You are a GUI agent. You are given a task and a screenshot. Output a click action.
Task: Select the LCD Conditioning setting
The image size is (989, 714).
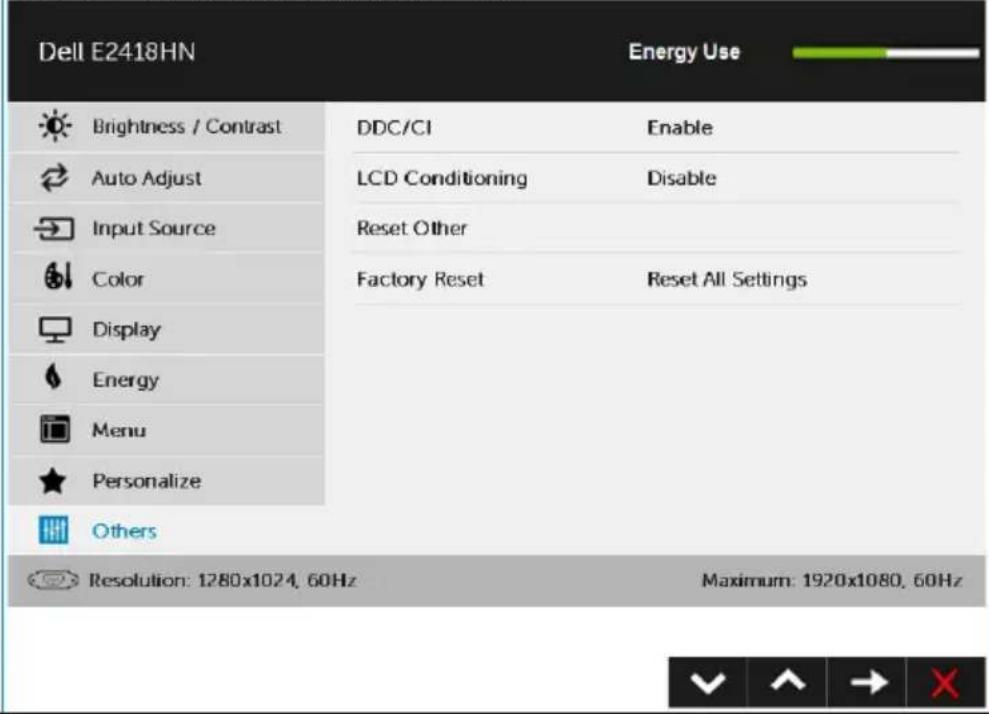click(x=442, y=178)
